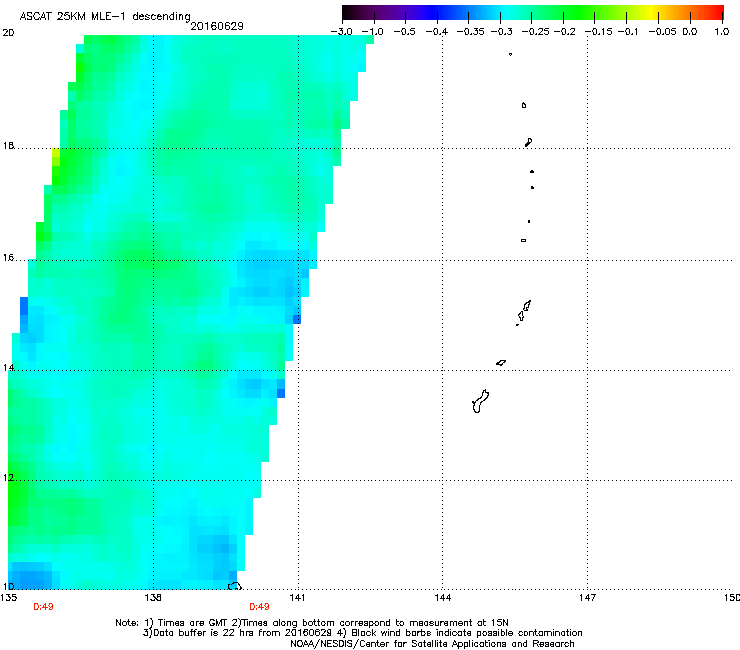Image resolution: width=740 pixels, height=650 pixels.
Task: Click the -0.3 colorbar label
Action: click(502, 32)
